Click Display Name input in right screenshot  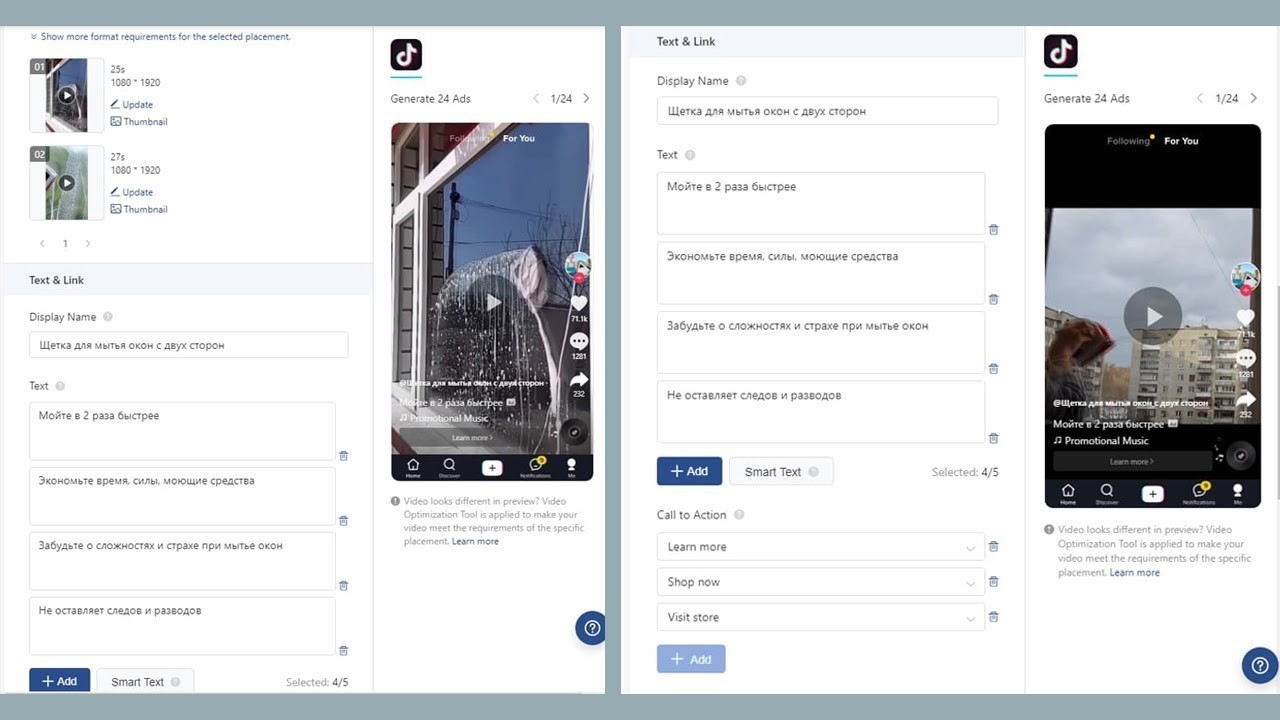(x=827, y=111)
